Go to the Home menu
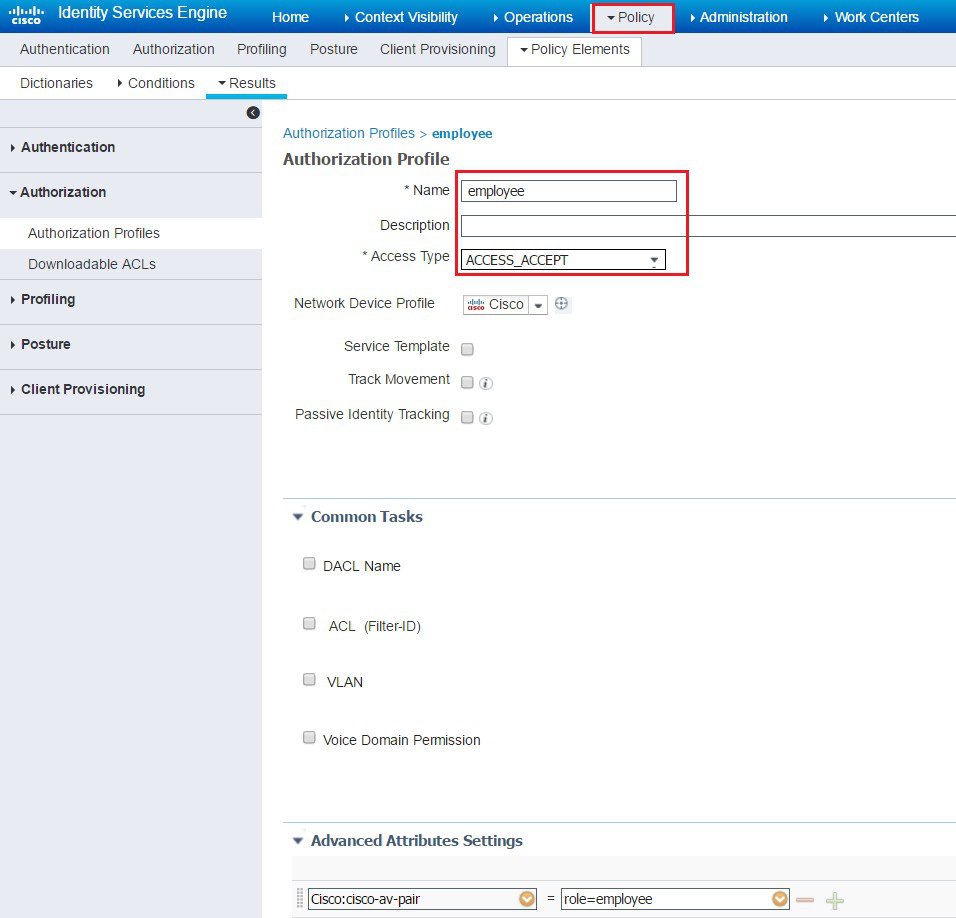The image size is (956, 918). [x=290, y=17]
